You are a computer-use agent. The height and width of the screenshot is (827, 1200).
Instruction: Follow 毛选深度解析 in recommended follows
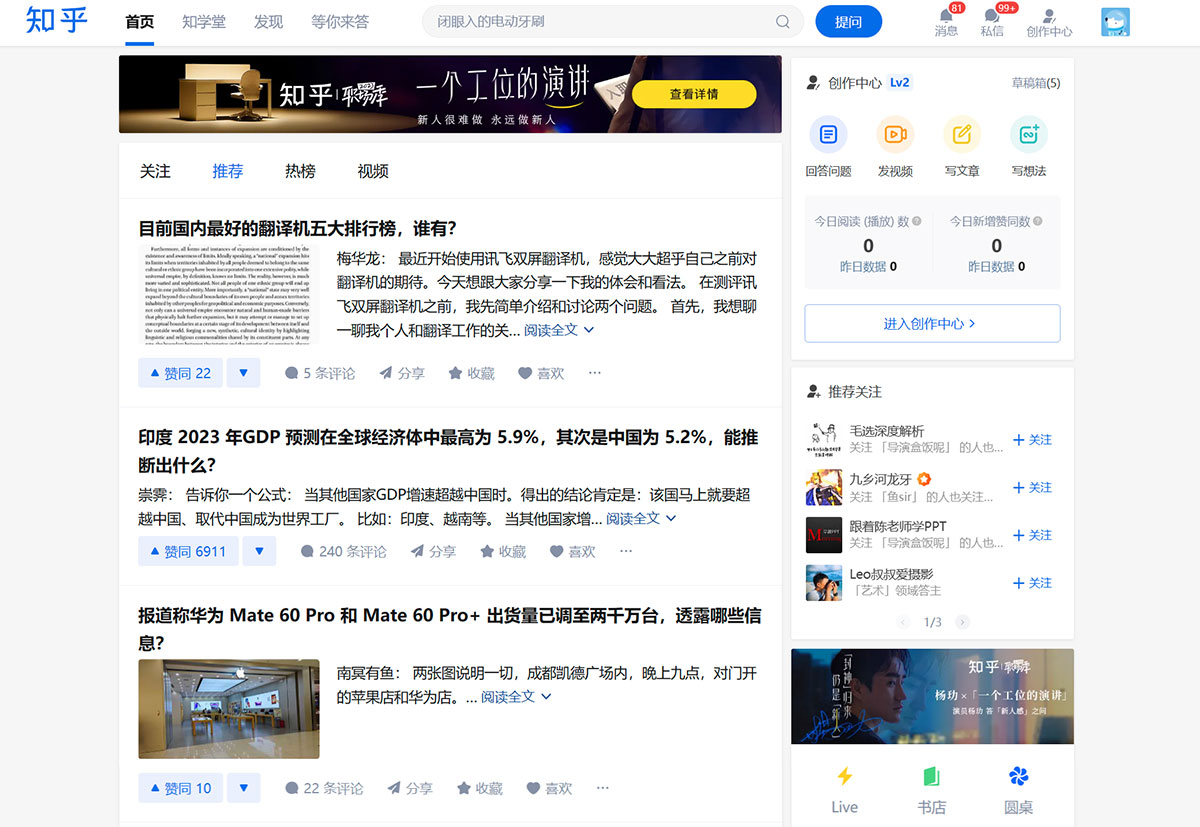point(1032,439)
